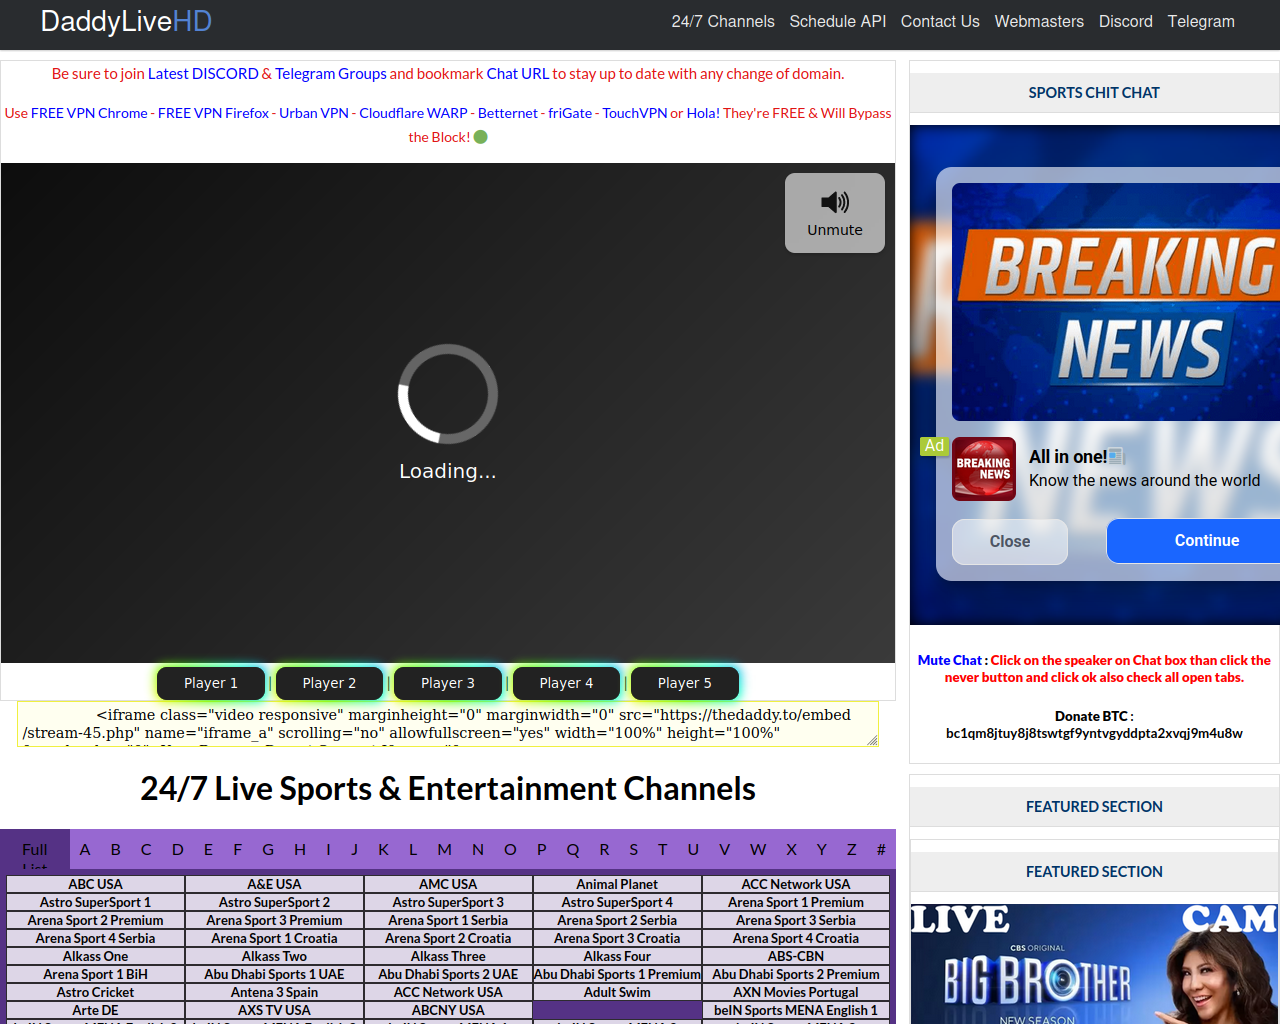This screenshot has width=1280, height=1024.
Task: Filter channels by # symbol
Action: (881, 849)
